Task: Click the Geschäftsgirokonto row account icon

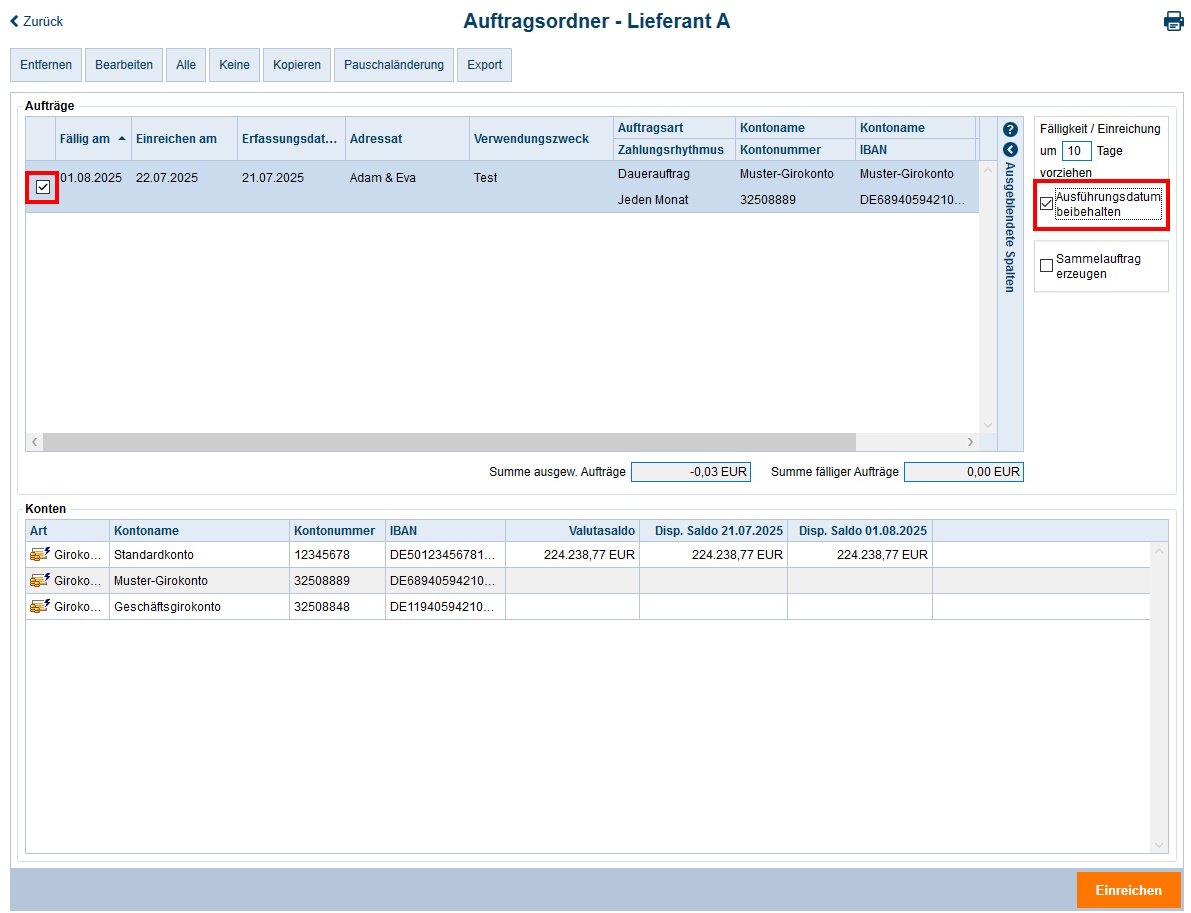Action: click(40, 606)
